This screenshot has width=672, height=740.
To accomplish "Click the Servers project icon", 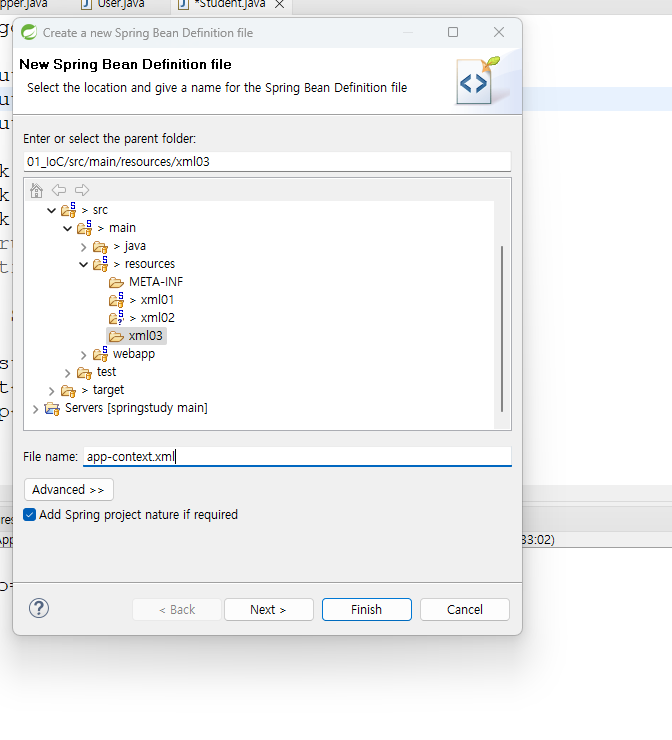I will coord(52,408).
